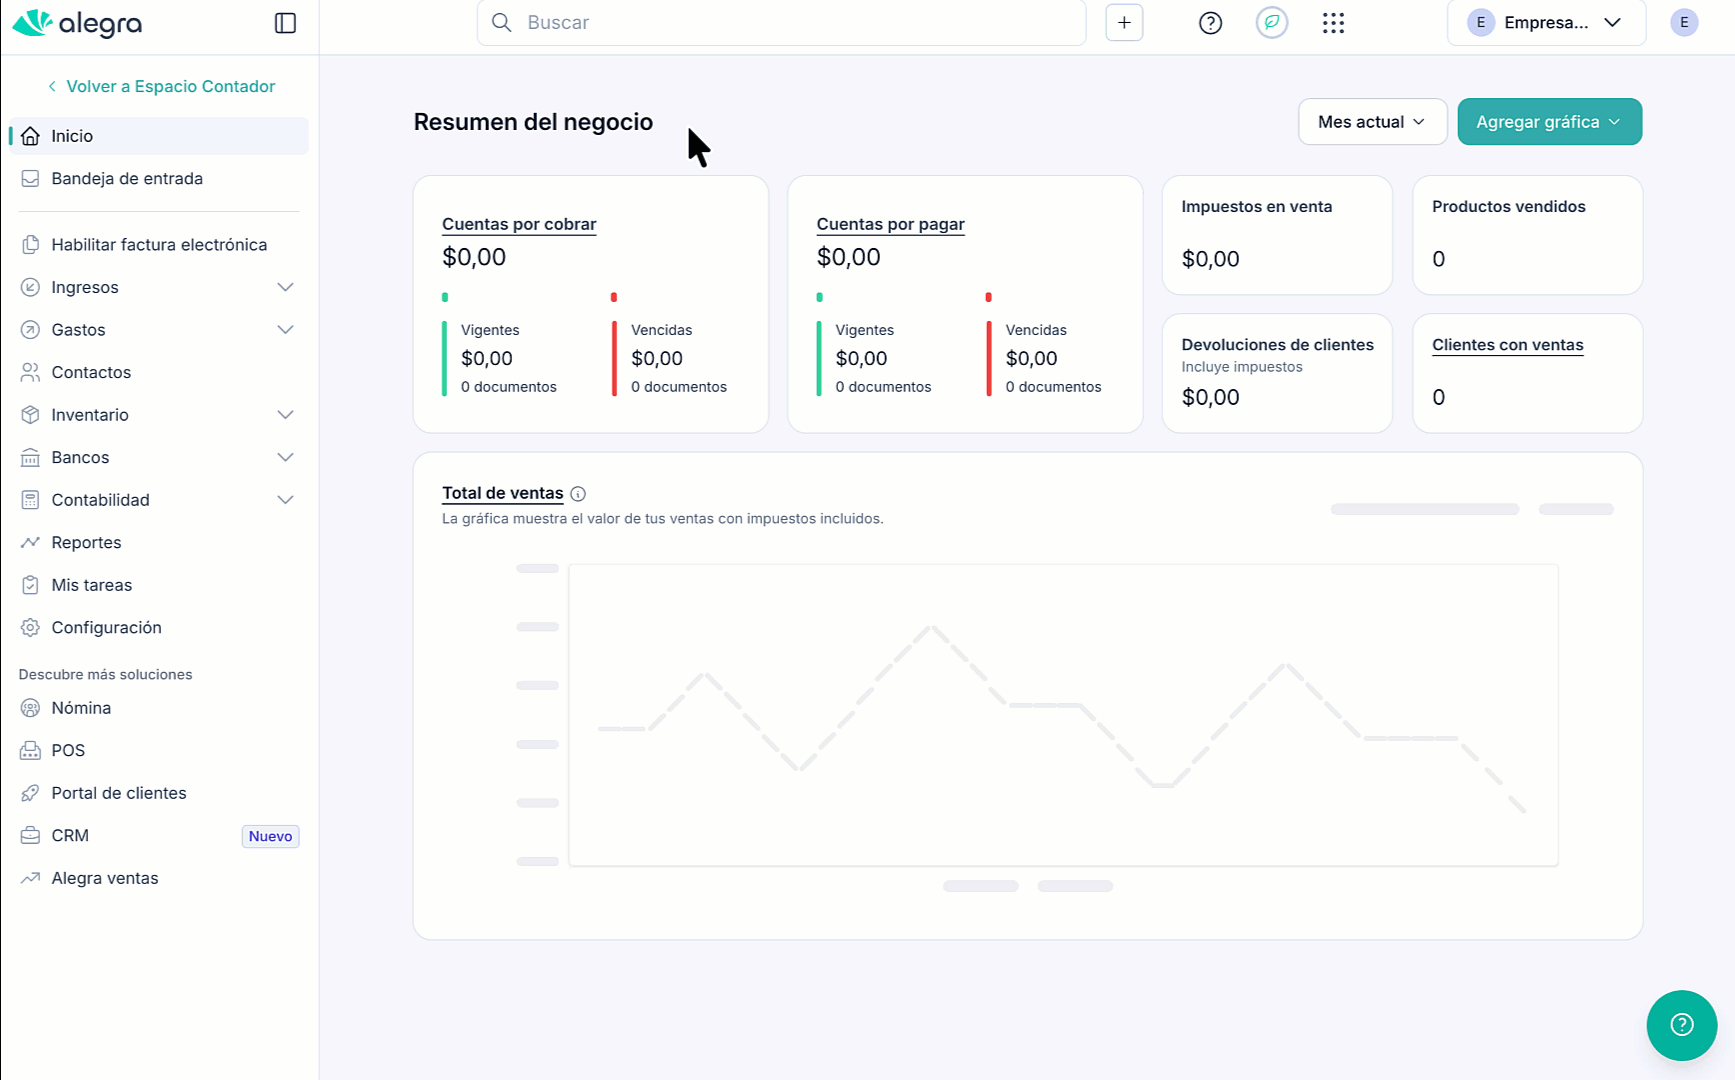The width and height of the screenshot is (1735, 1080).
Task: Open the Mes actual period dropdown
Action: point(1372,122)
